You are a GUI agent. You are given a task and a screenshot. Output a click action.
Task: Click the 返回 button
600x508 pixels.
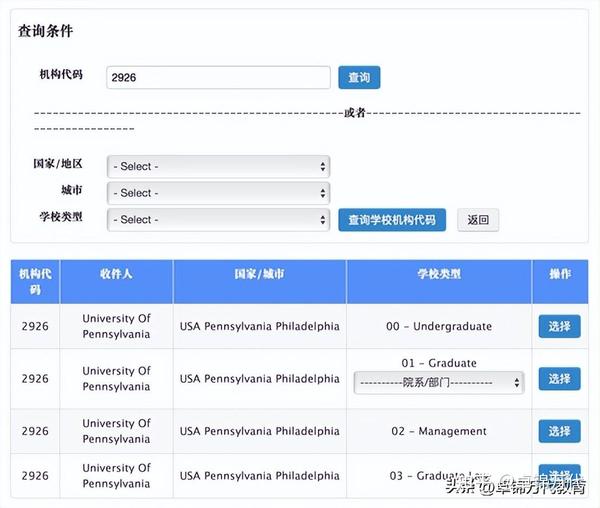point(478,220)
